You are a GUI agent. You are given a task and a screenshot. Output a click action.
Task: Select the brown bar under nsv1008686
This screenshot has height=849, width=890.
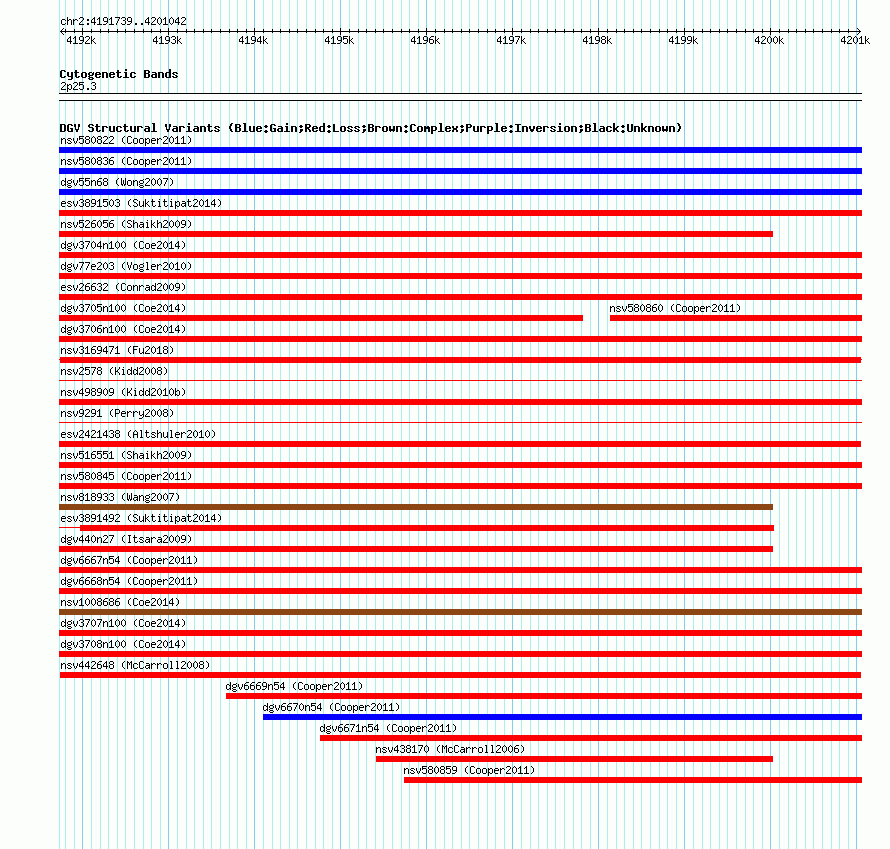coord(460,612)
